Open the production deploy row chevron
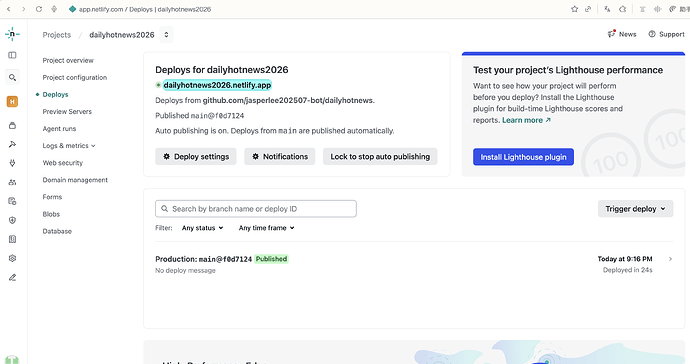Viewport: 690px width, 364px height. click(x=670, y=259)
